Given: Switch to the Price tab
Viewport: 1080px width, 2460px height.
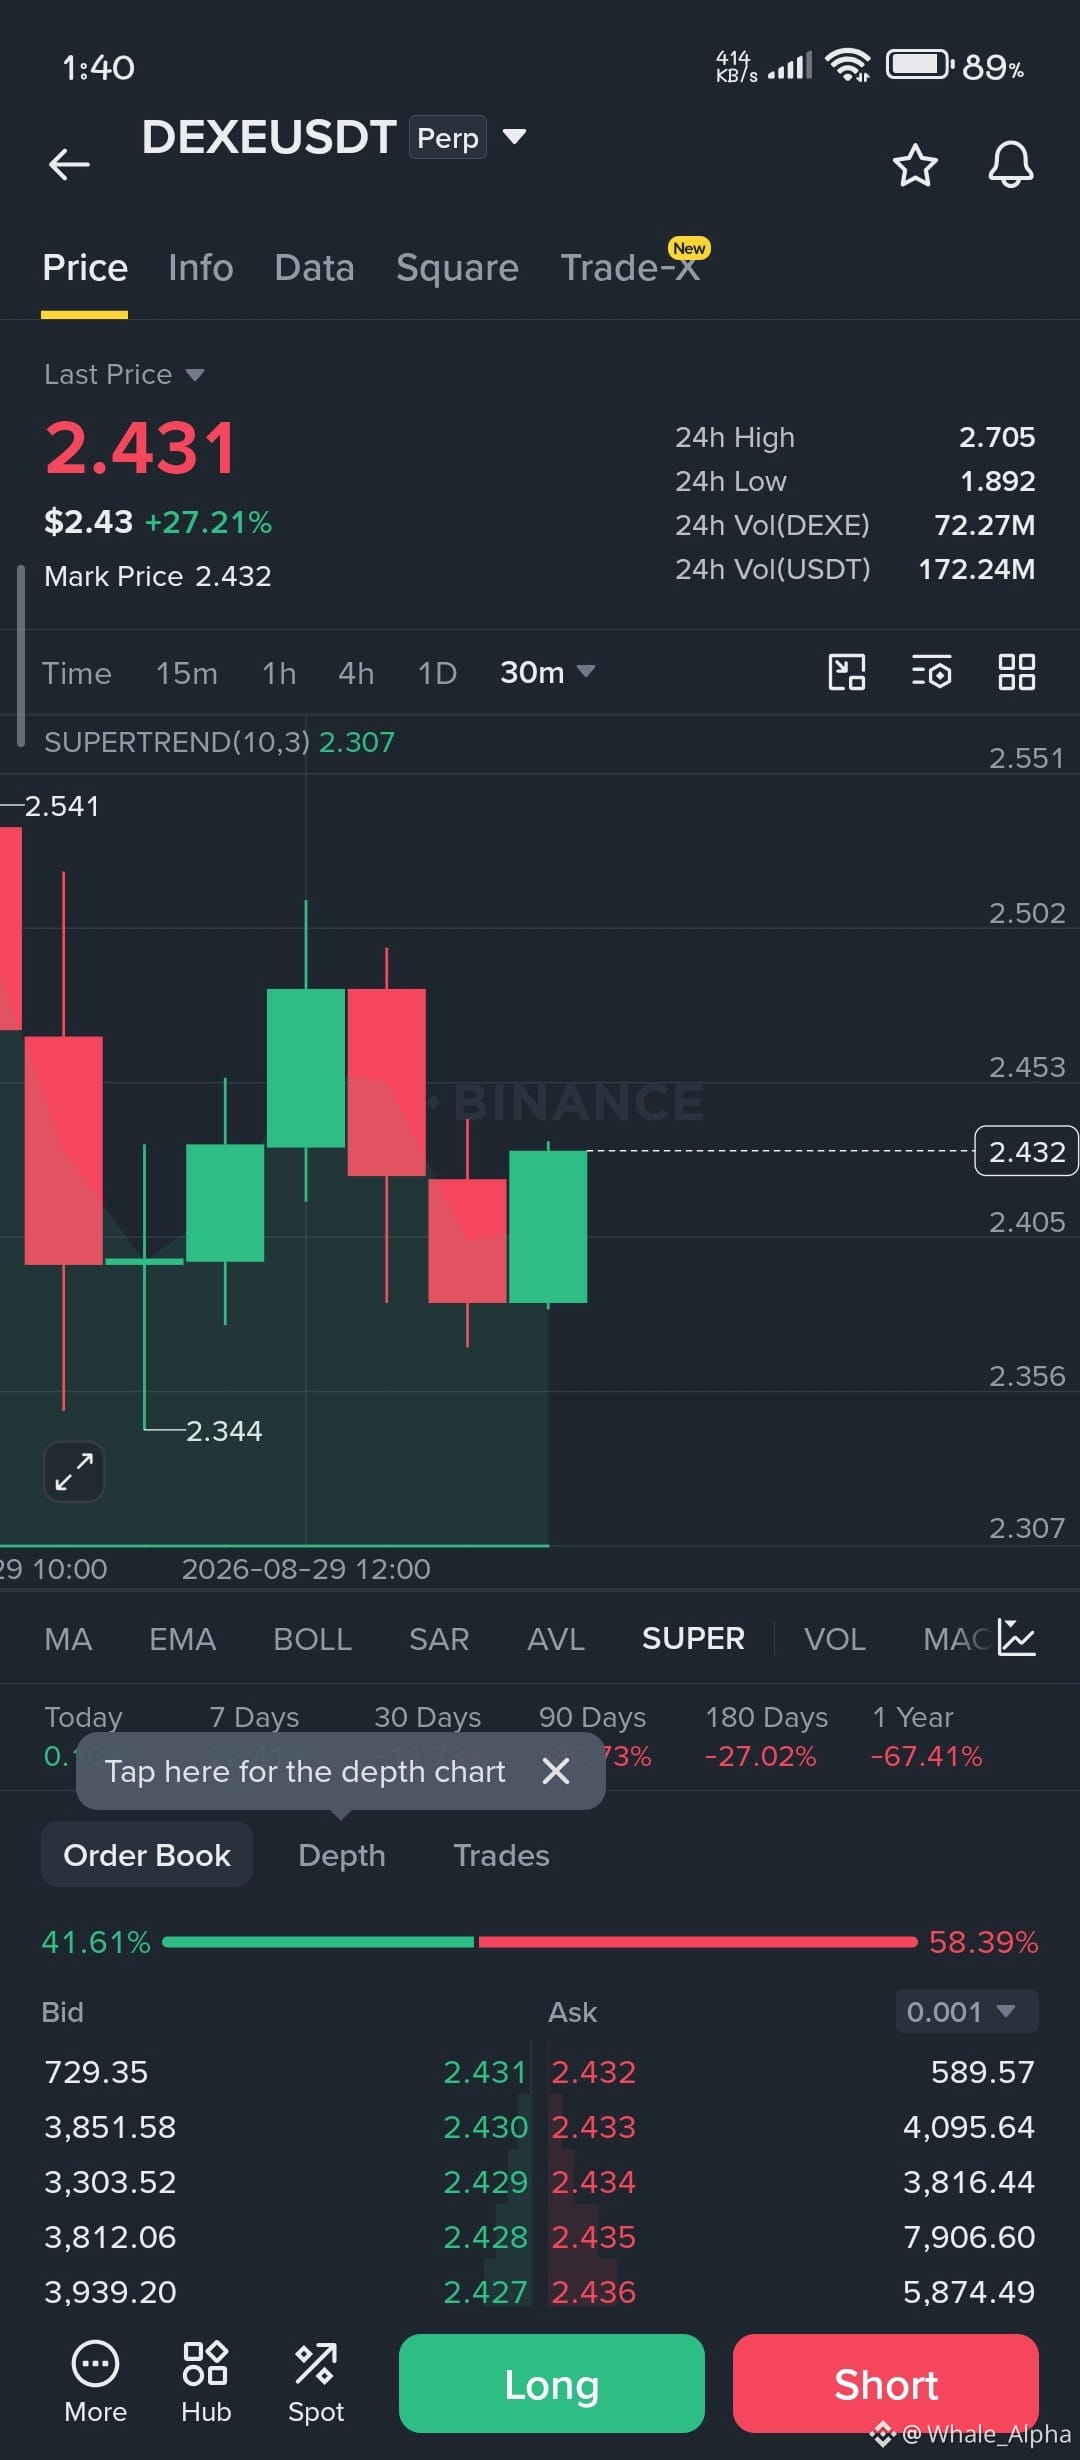Looking at the screenshot, I should 85,268.
